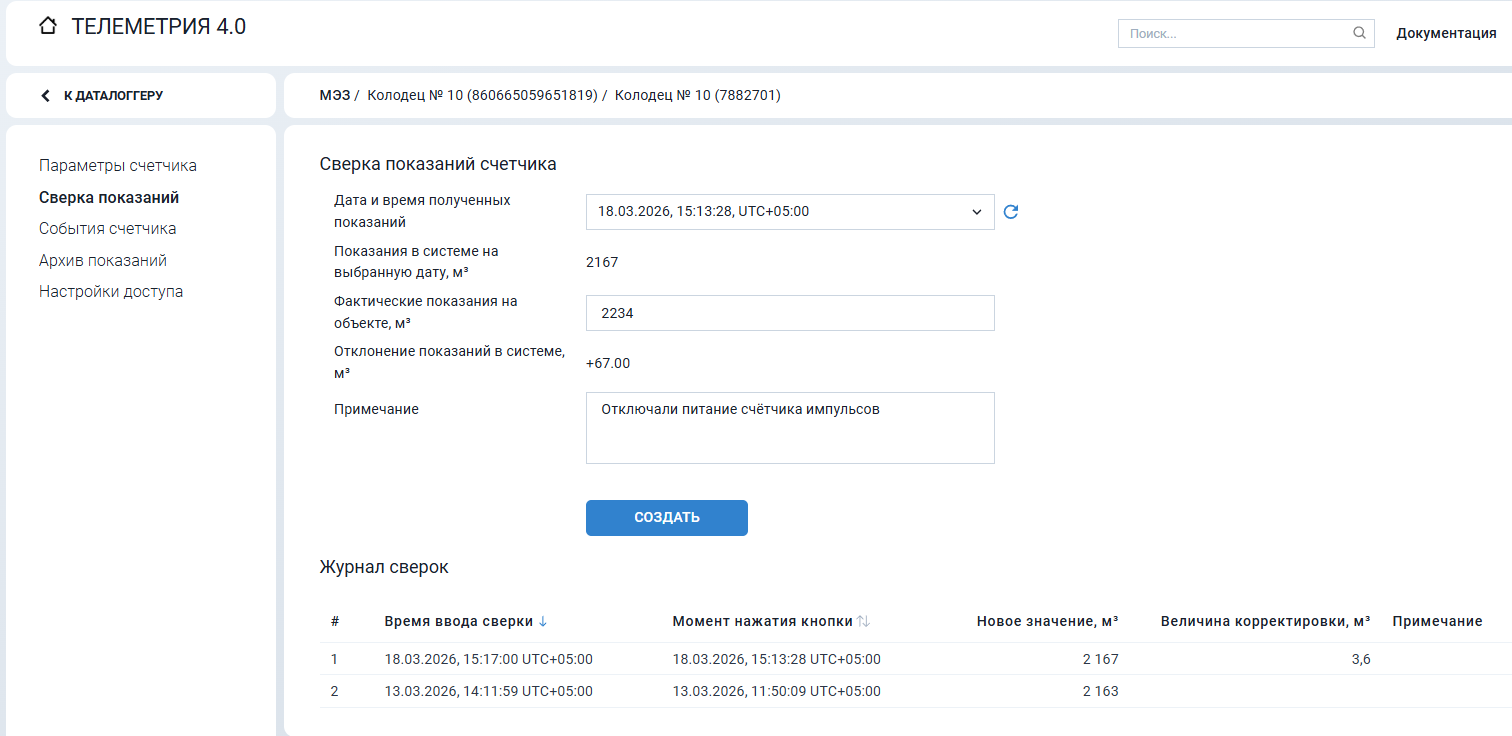Click МЭЗ breadcrumb link
The width and height of the screenshot is (1512, 736).
pos(335,96)
